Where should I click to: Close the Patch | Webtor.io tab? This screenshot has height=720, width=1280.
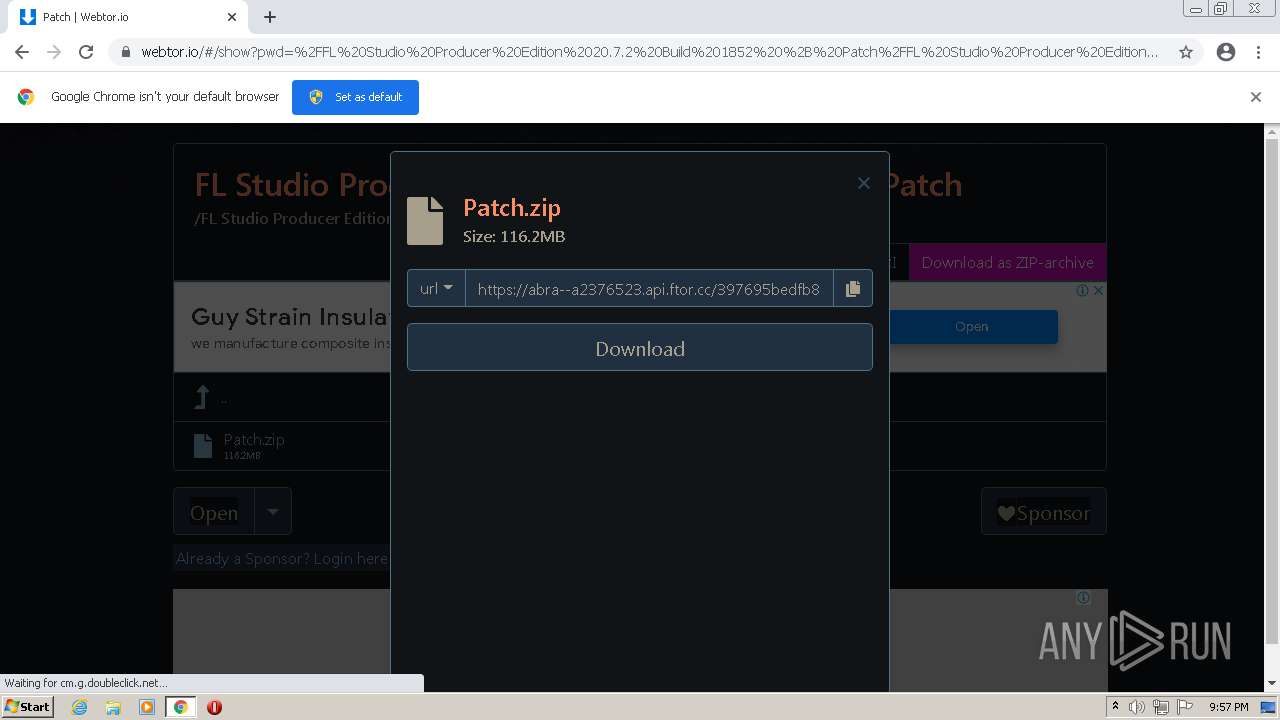232,17
